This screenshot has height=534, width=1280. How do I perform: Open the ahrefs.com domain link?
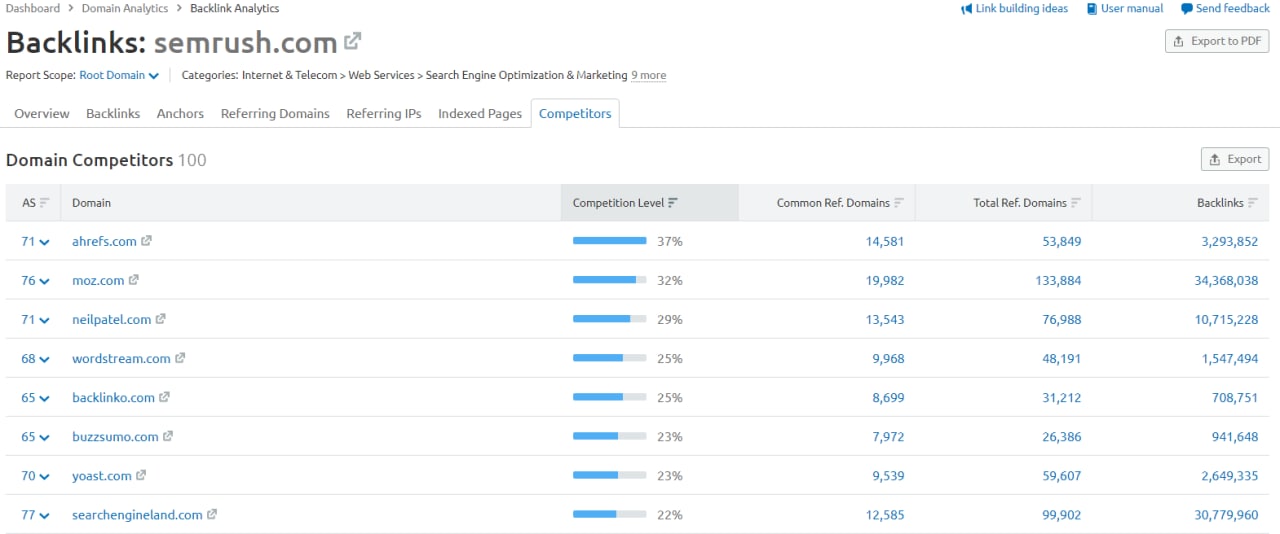coord(104,241)
